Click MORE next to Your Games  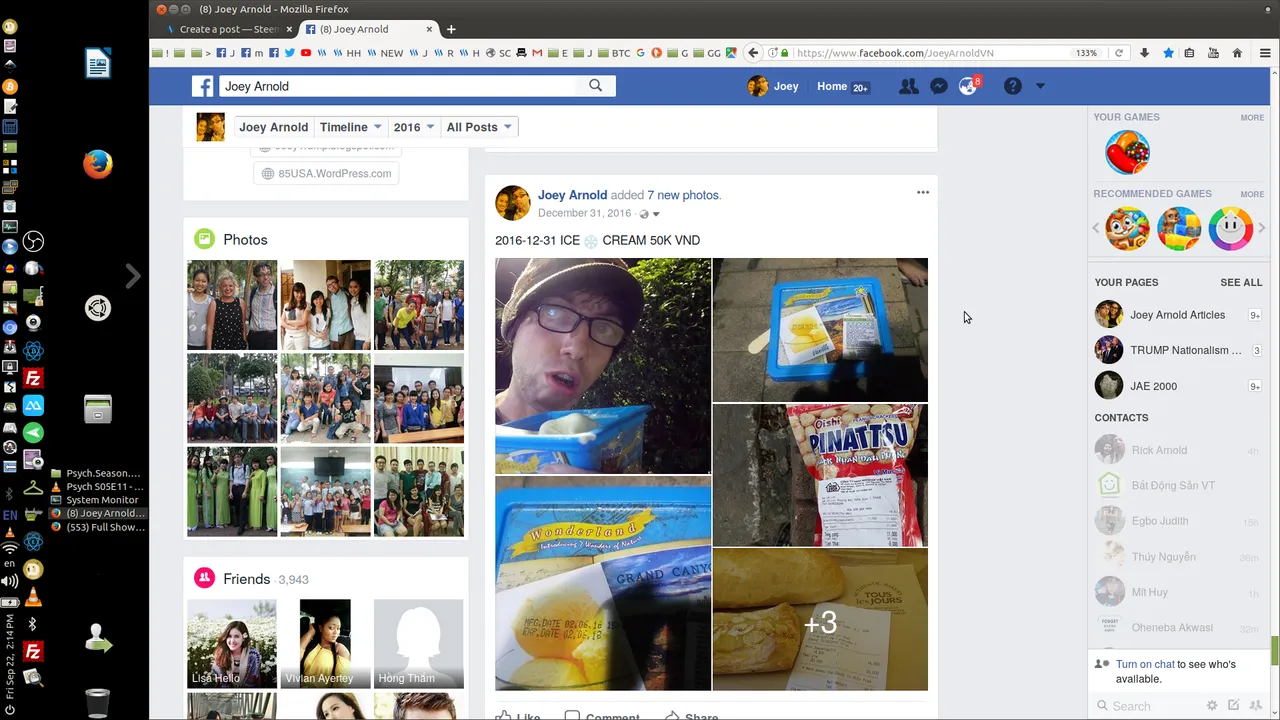tap(1252, 118)
